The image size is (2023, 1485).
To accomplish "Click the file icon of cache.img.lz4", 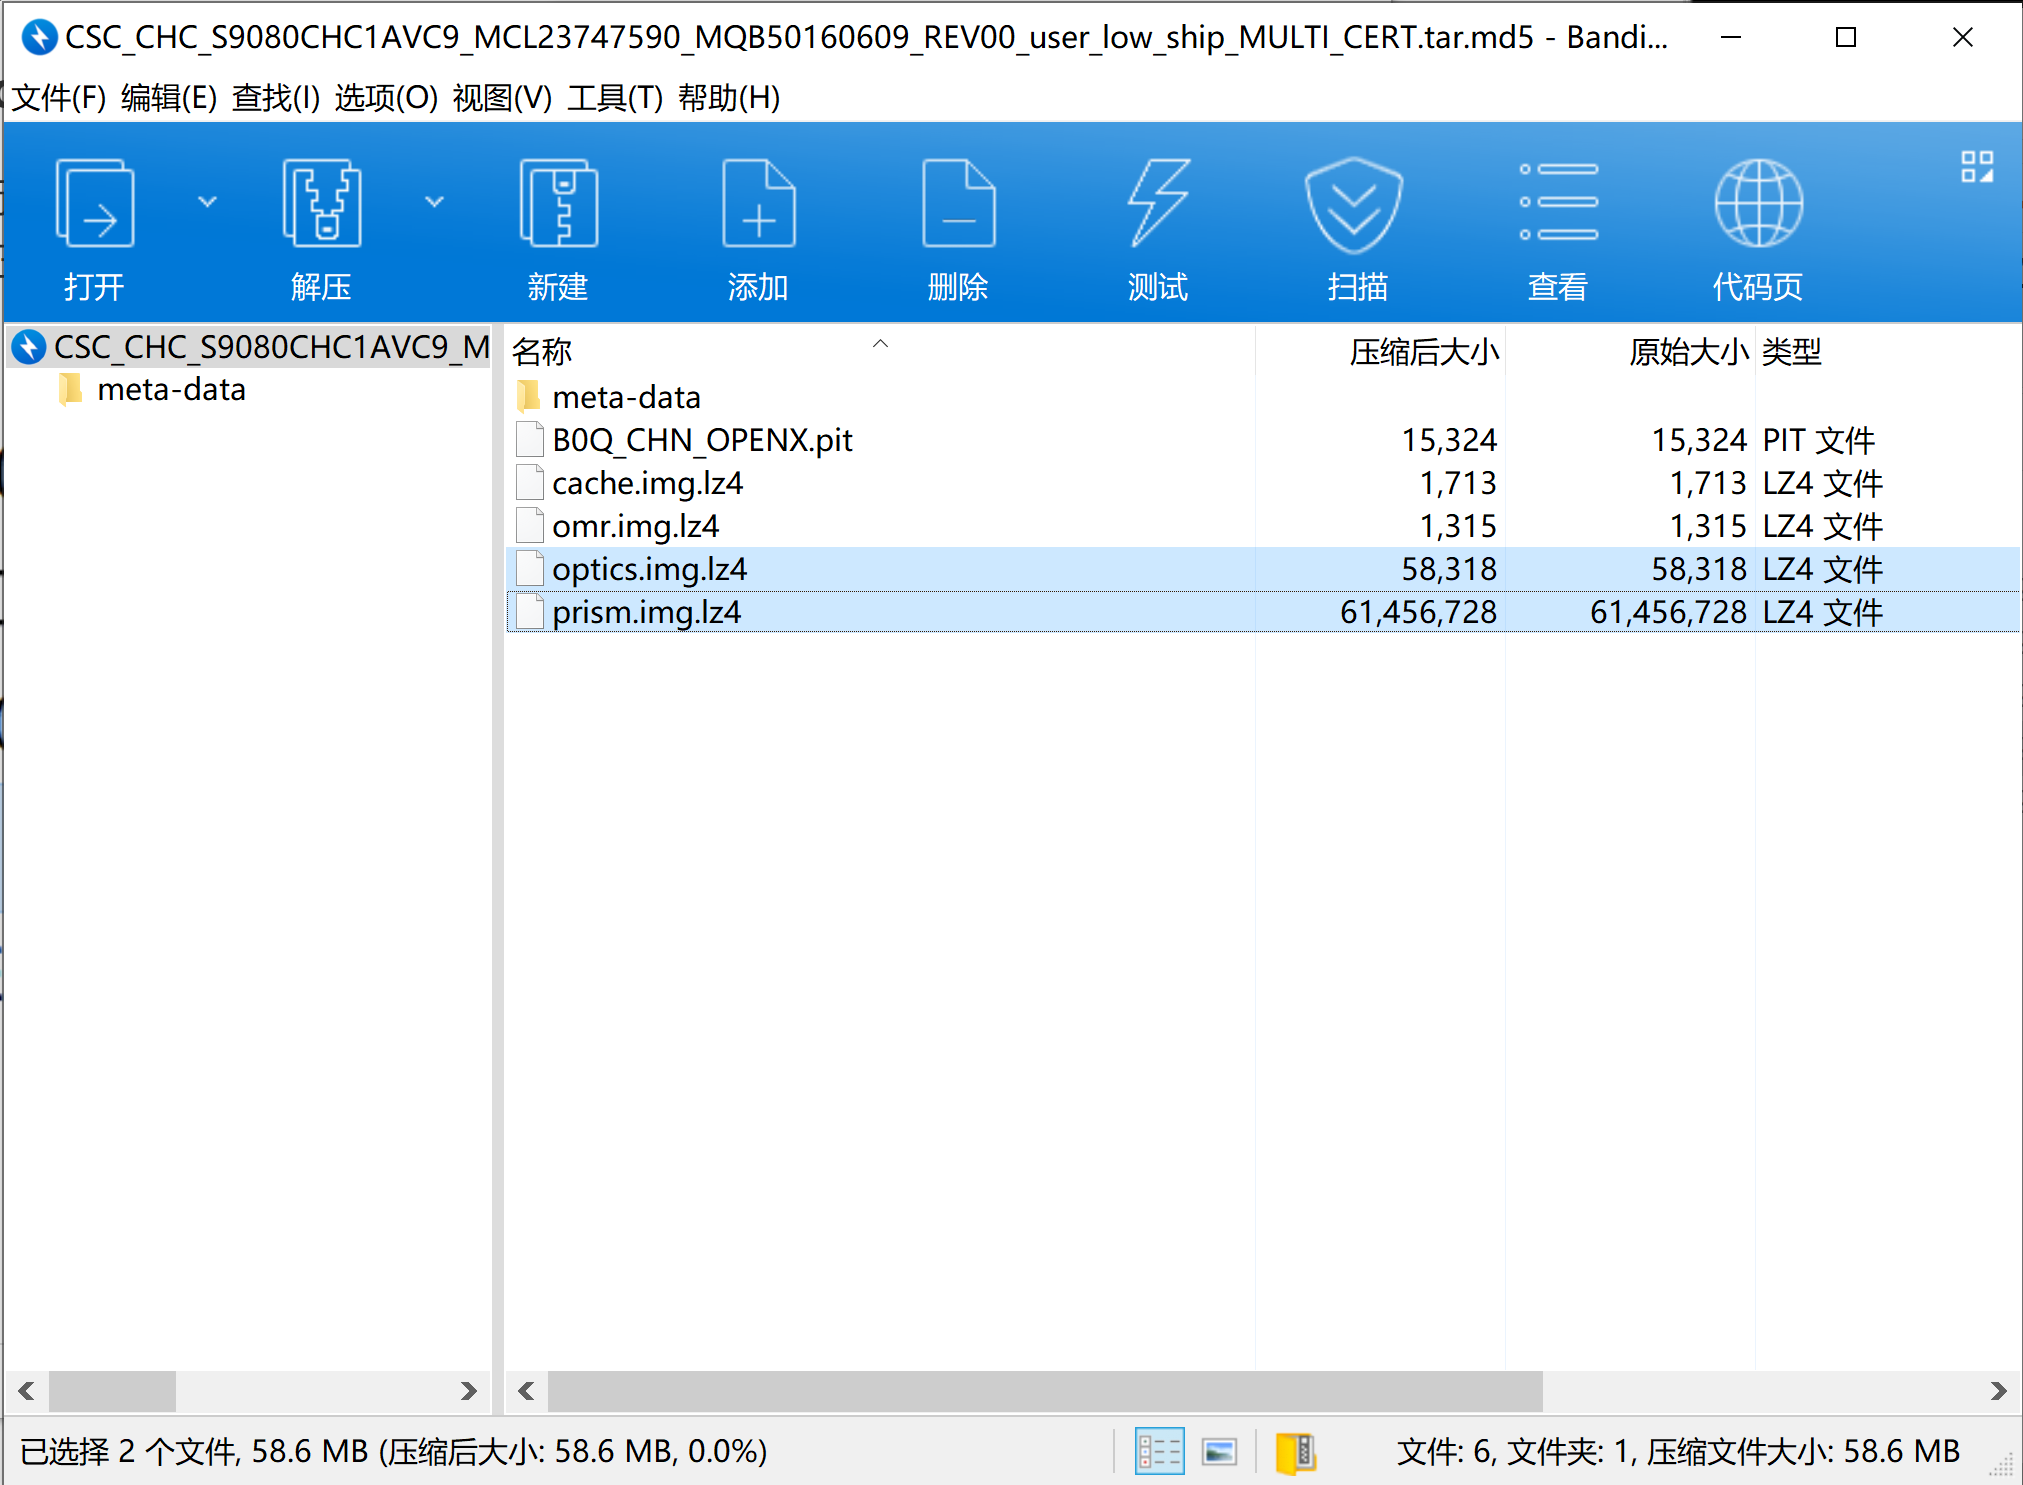I will tap(530, 482).
